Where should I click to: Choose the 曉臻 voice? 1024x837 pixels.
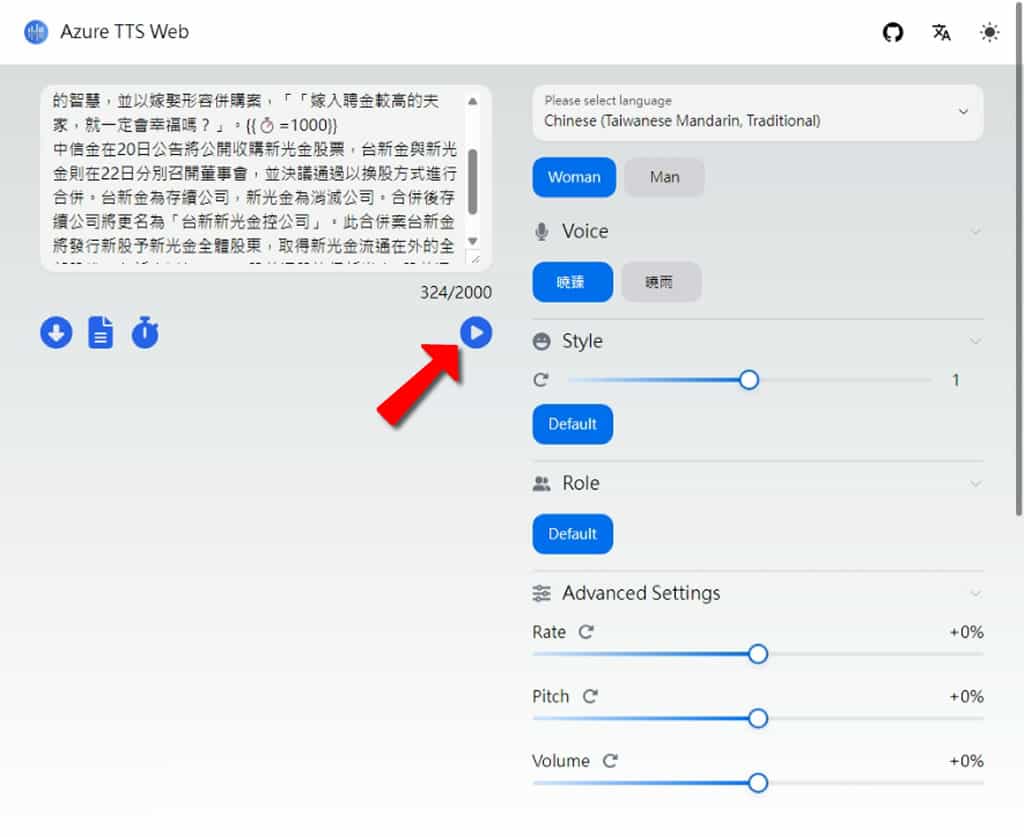pos(572,282)
